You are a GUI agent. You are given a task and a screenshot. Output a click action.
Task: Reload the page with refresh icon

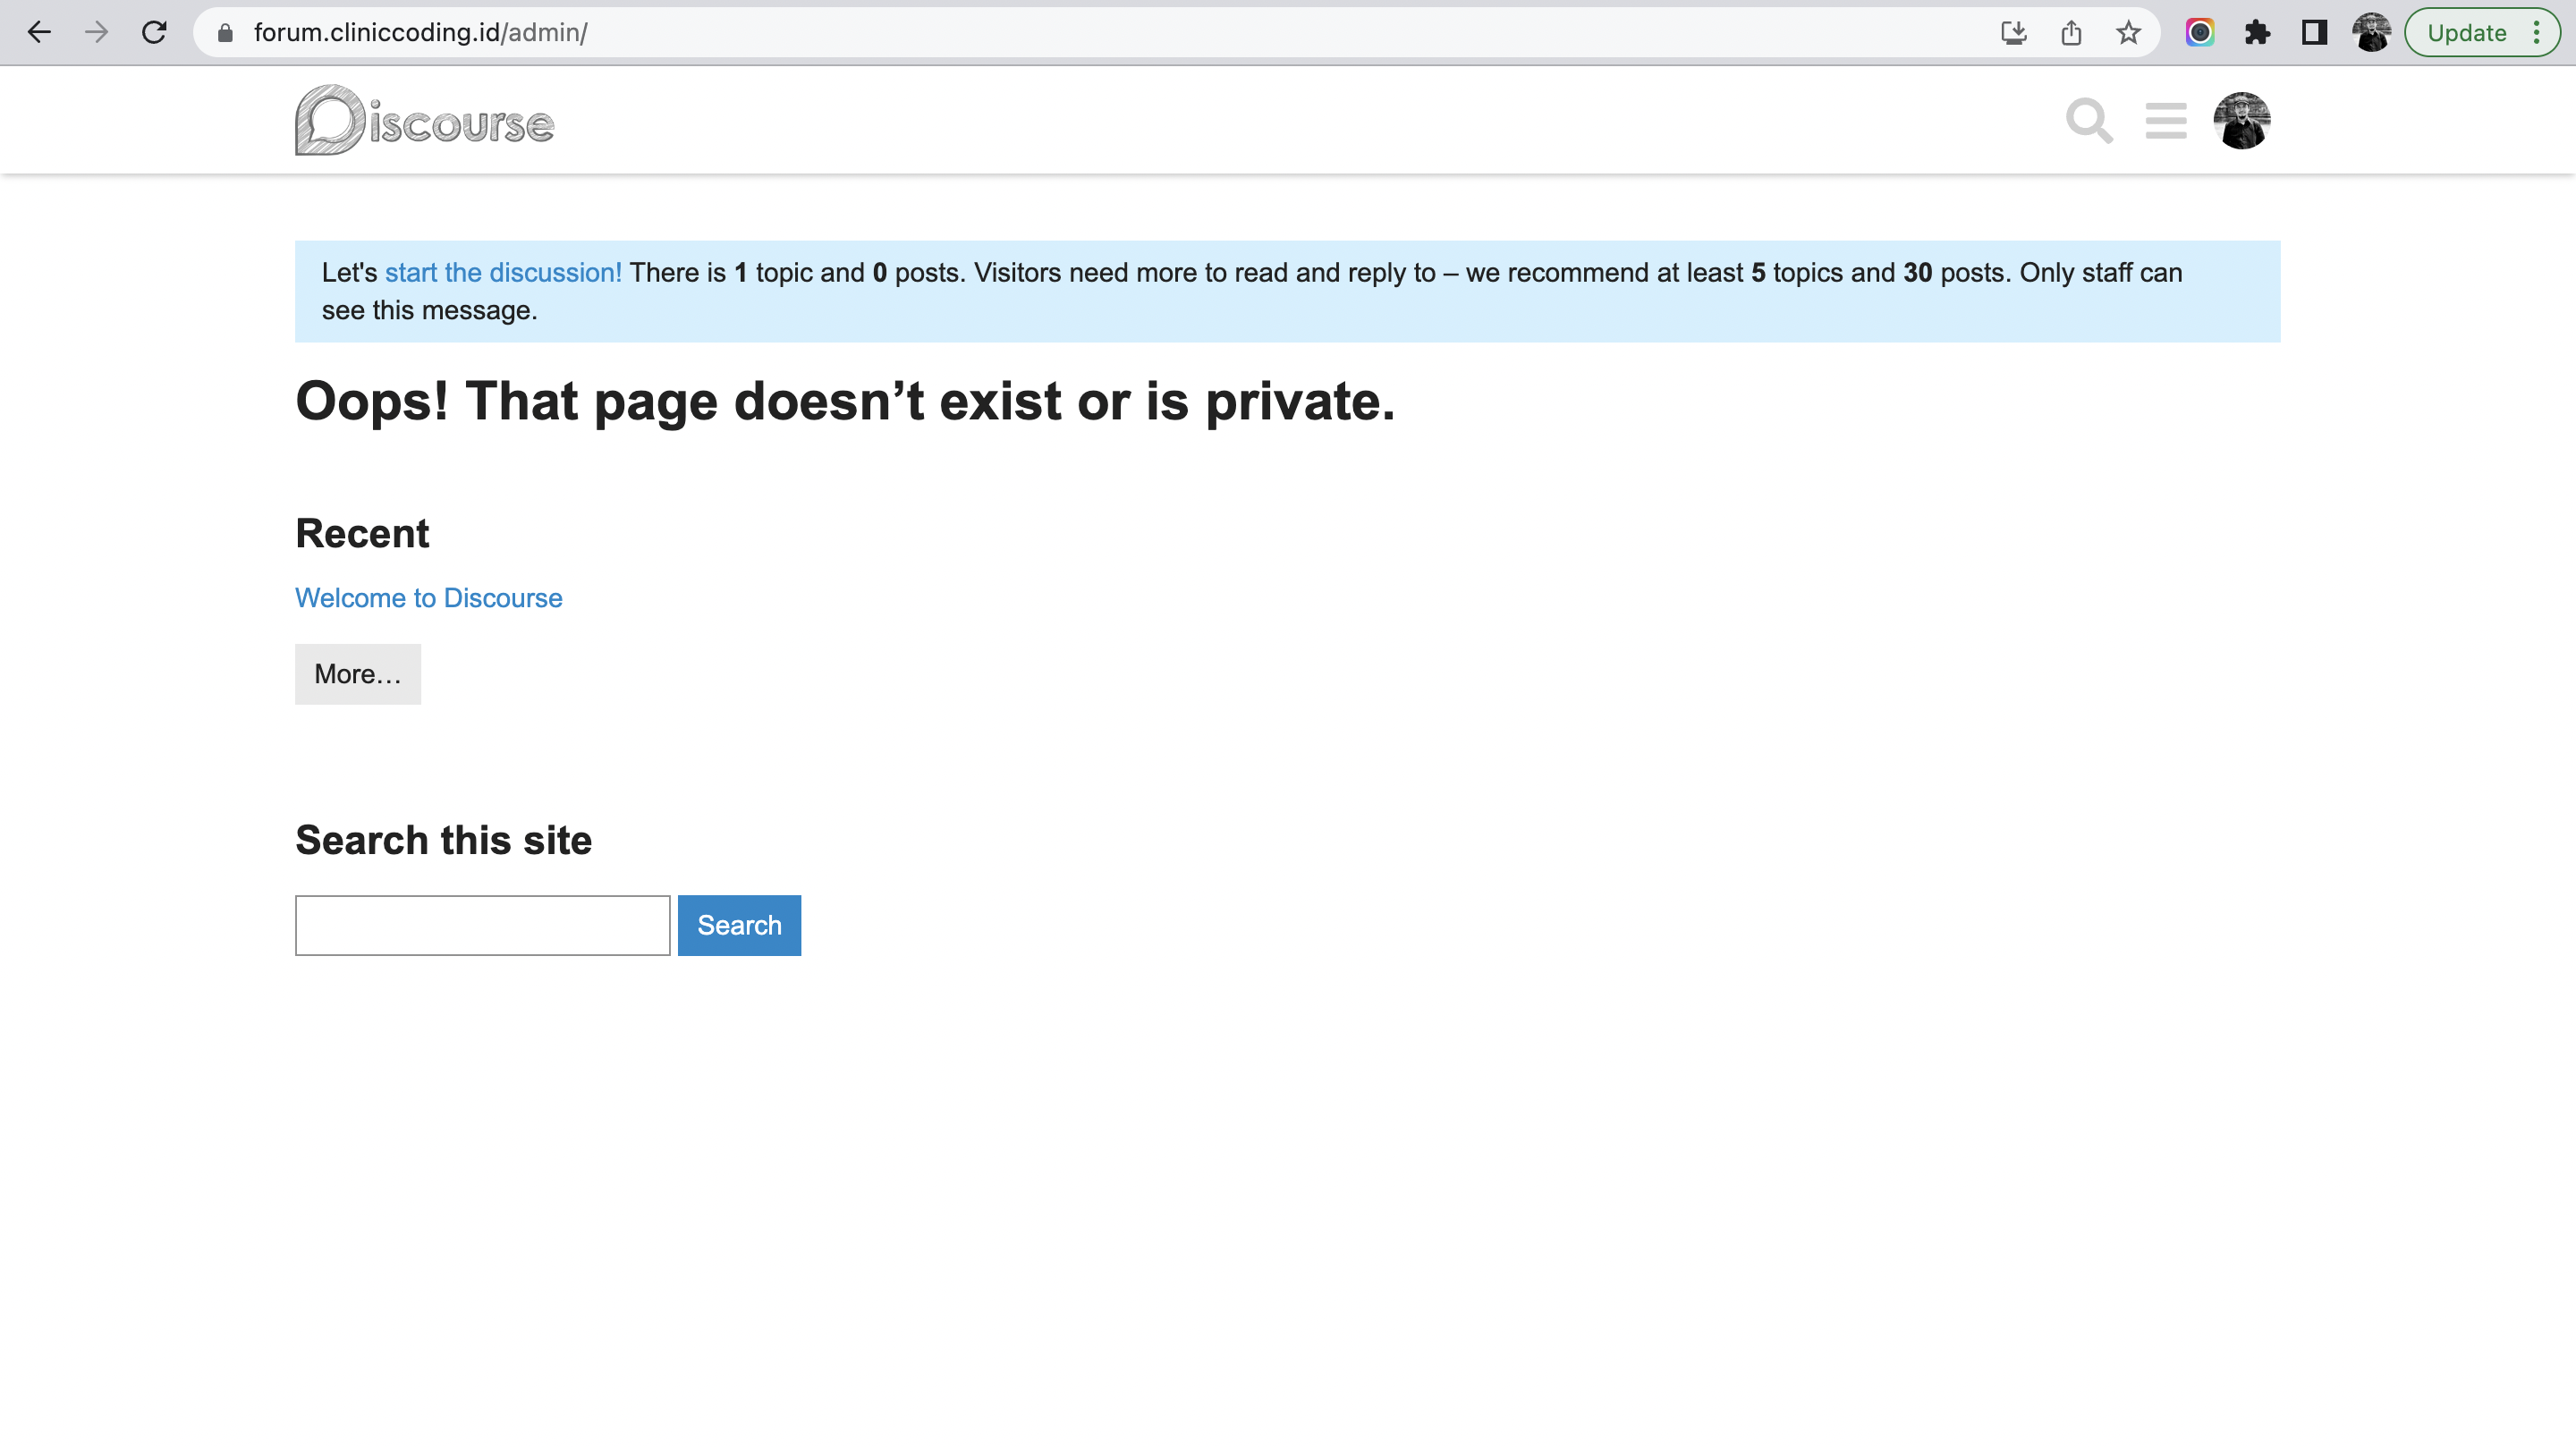(154, 33)
